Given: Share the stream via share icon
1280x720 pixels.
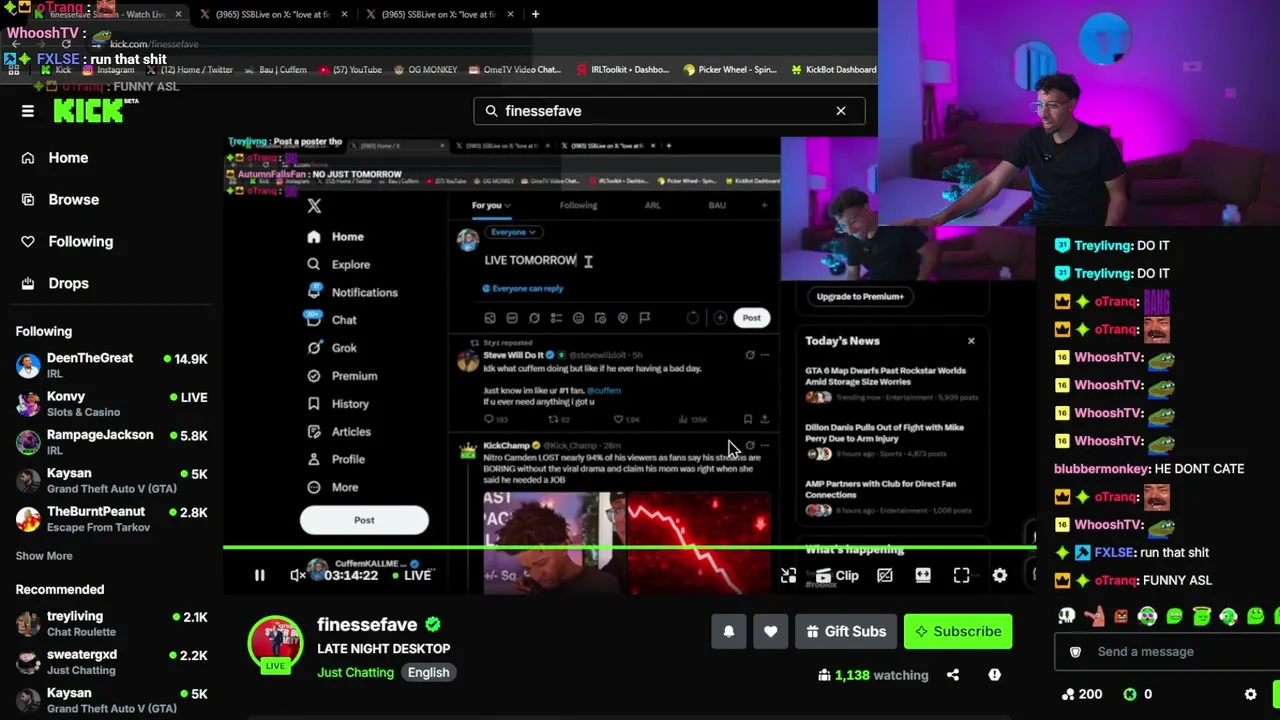Looking at the screenshot, I should point(953,675).
